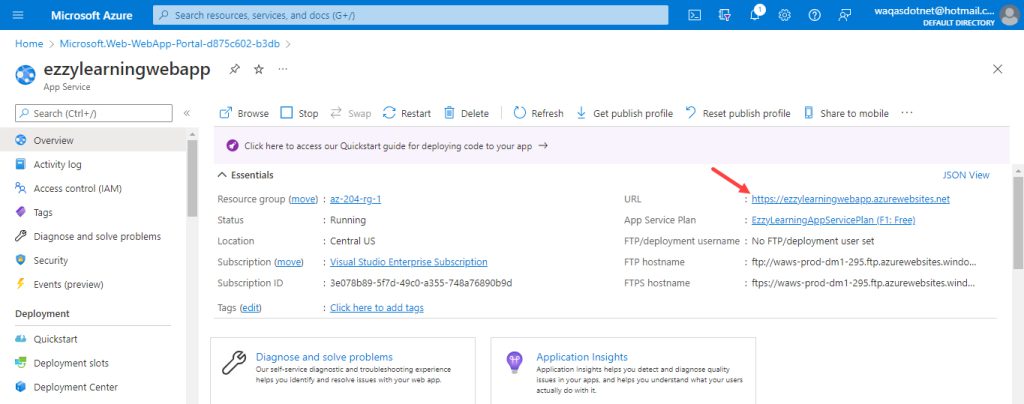Collapse the left sidebar menu
The height and width of the screenshot is (404, 1024).
pos(187,113)
